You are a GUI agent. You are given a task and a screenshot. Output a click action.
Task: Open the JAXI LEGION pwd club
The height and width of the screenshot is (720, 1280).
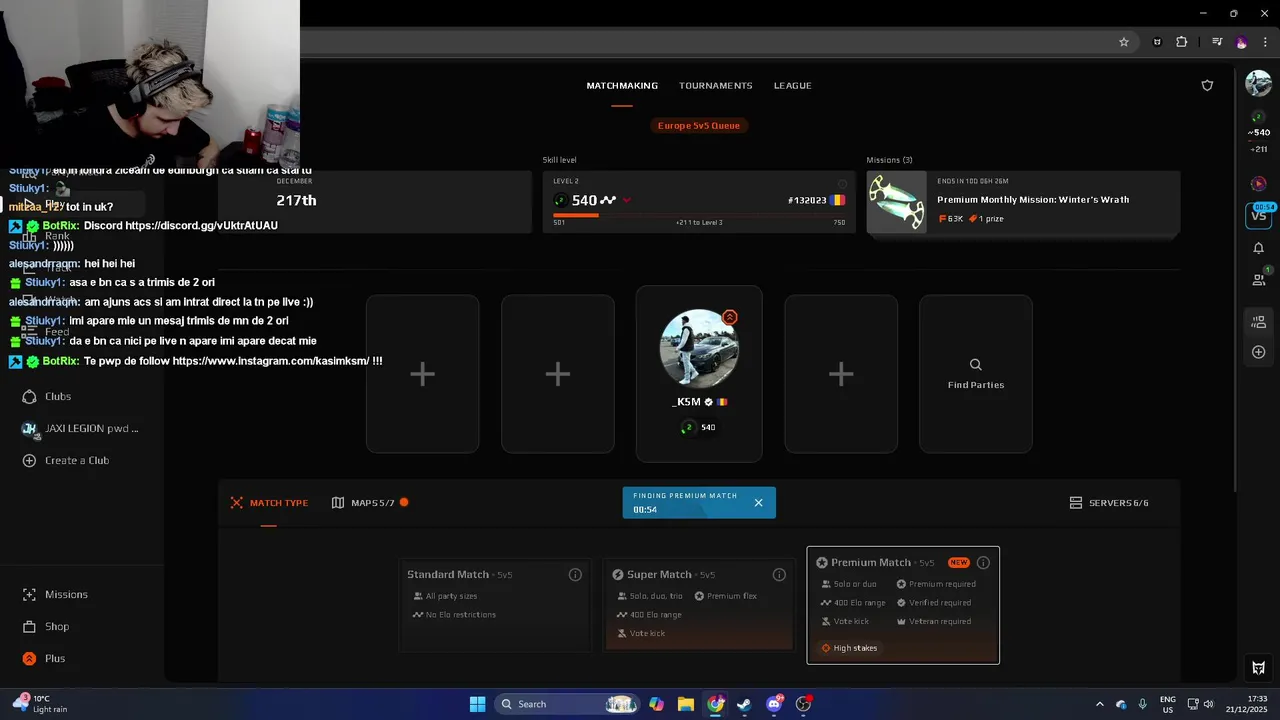point(82,429)
